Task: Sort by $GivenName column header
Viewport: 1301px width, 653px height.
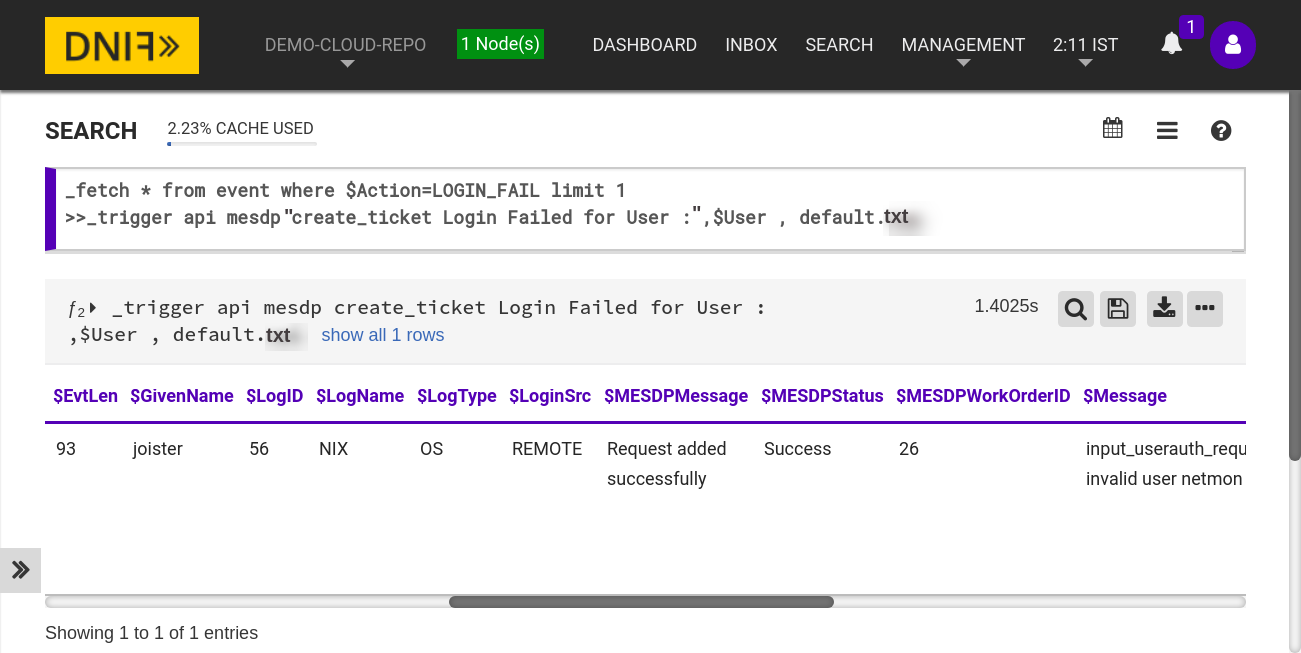Action: (182, 396)
